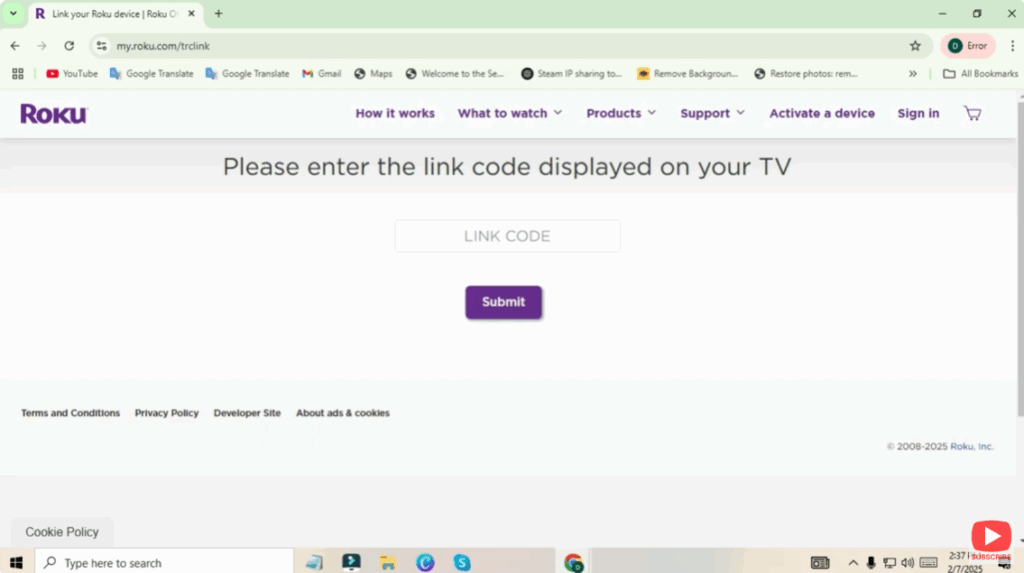Bookmark this page with the star
1024x573 pixels.
click(915, 46)
